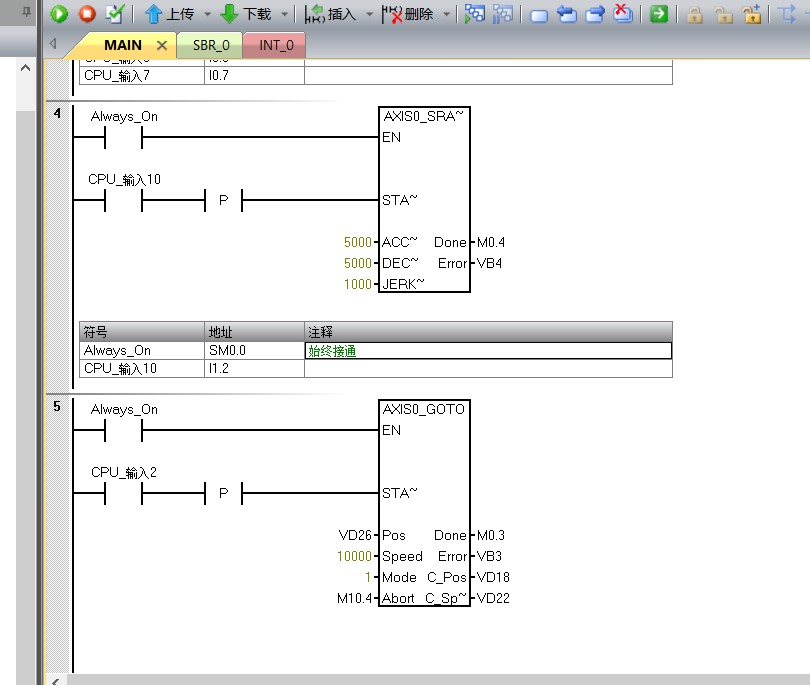Jump to the previous bookmark
The width and height of the screenshot is (810, 685).
click(567, 14)
